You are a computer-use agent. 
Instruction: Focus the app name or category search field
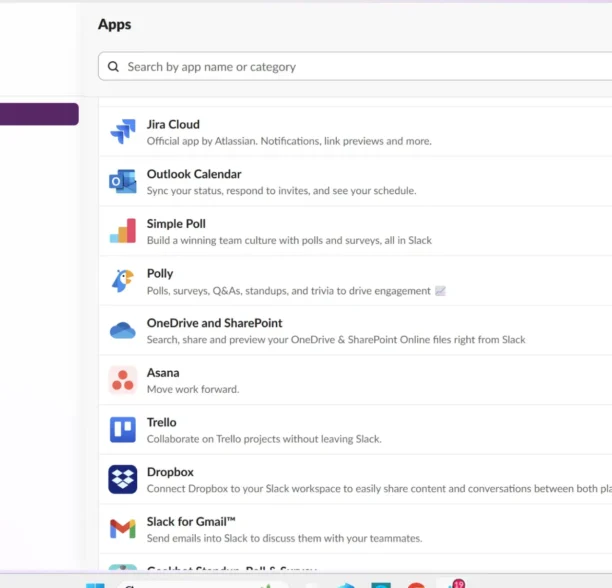[355, 66]
